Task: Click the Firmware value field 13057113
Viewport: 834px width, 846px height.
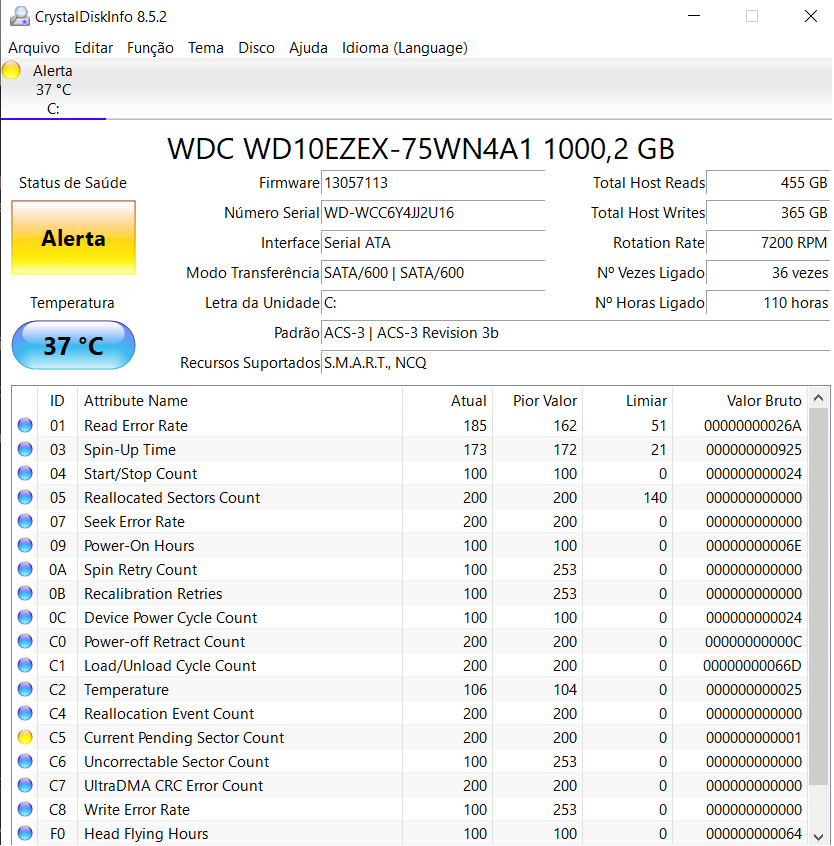Action: pyautogui.click(x=433, y=183)
